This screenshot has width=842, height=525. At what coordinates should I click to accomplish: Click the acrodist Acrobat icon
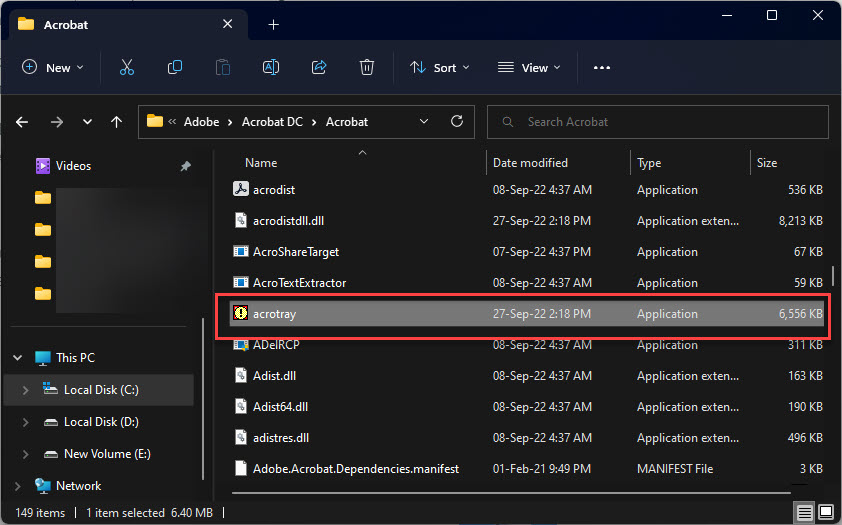point(241,189)
